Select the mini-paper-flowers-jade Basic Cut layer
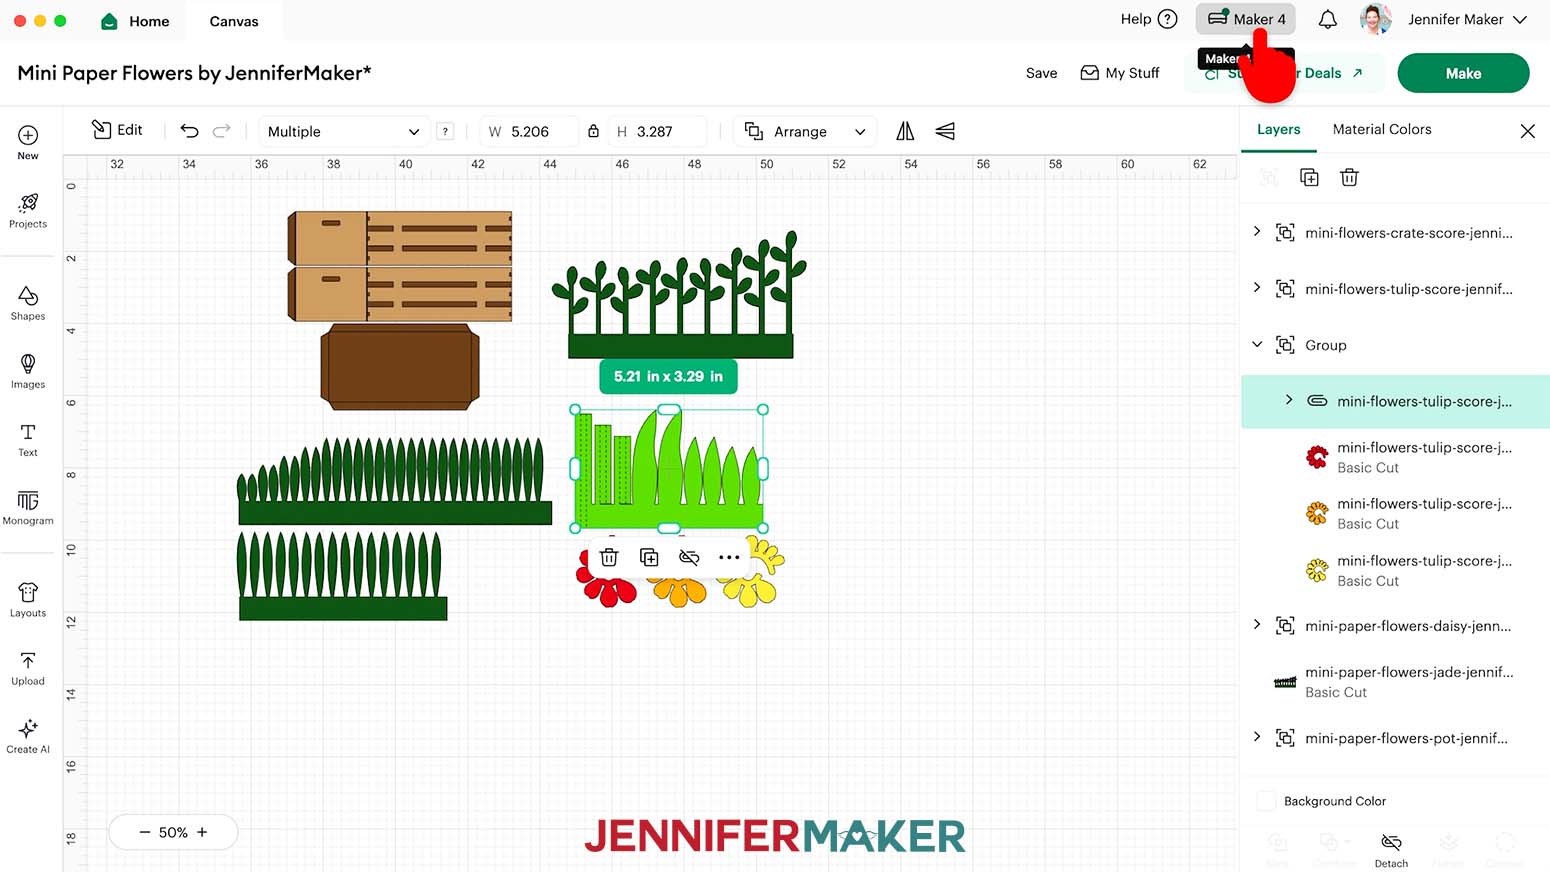 pos(1395,681)
